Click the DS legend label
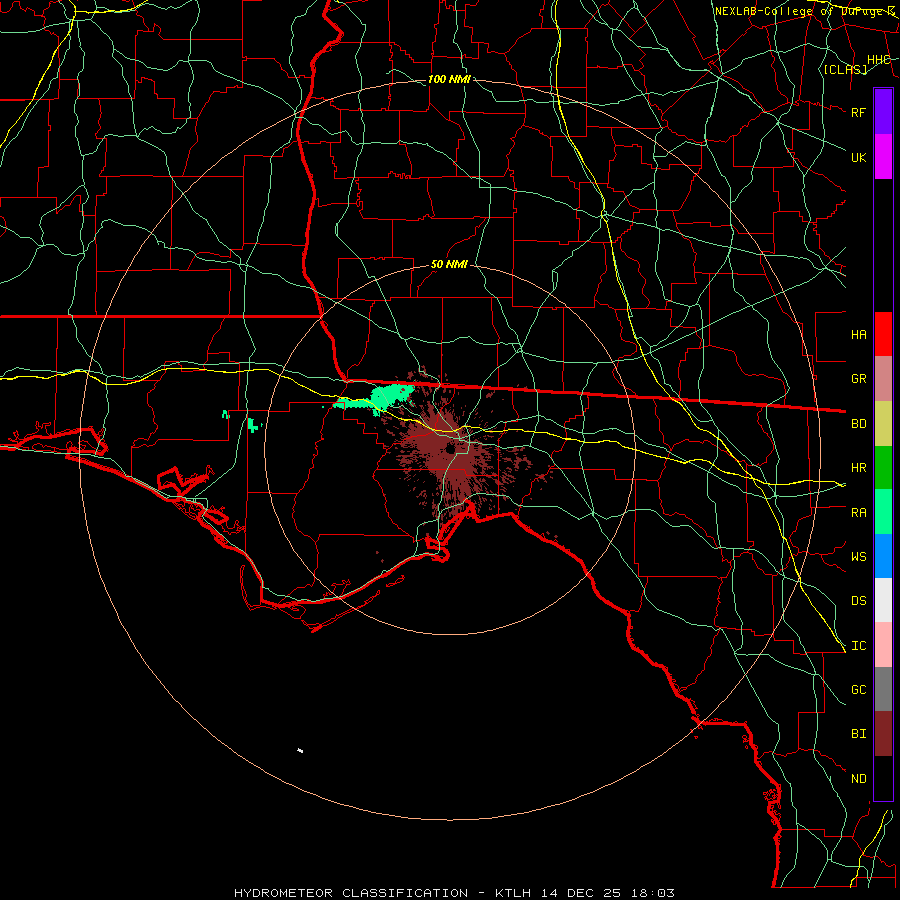Image resolution: width=900 pixels, height=900 pixels. 858,601
